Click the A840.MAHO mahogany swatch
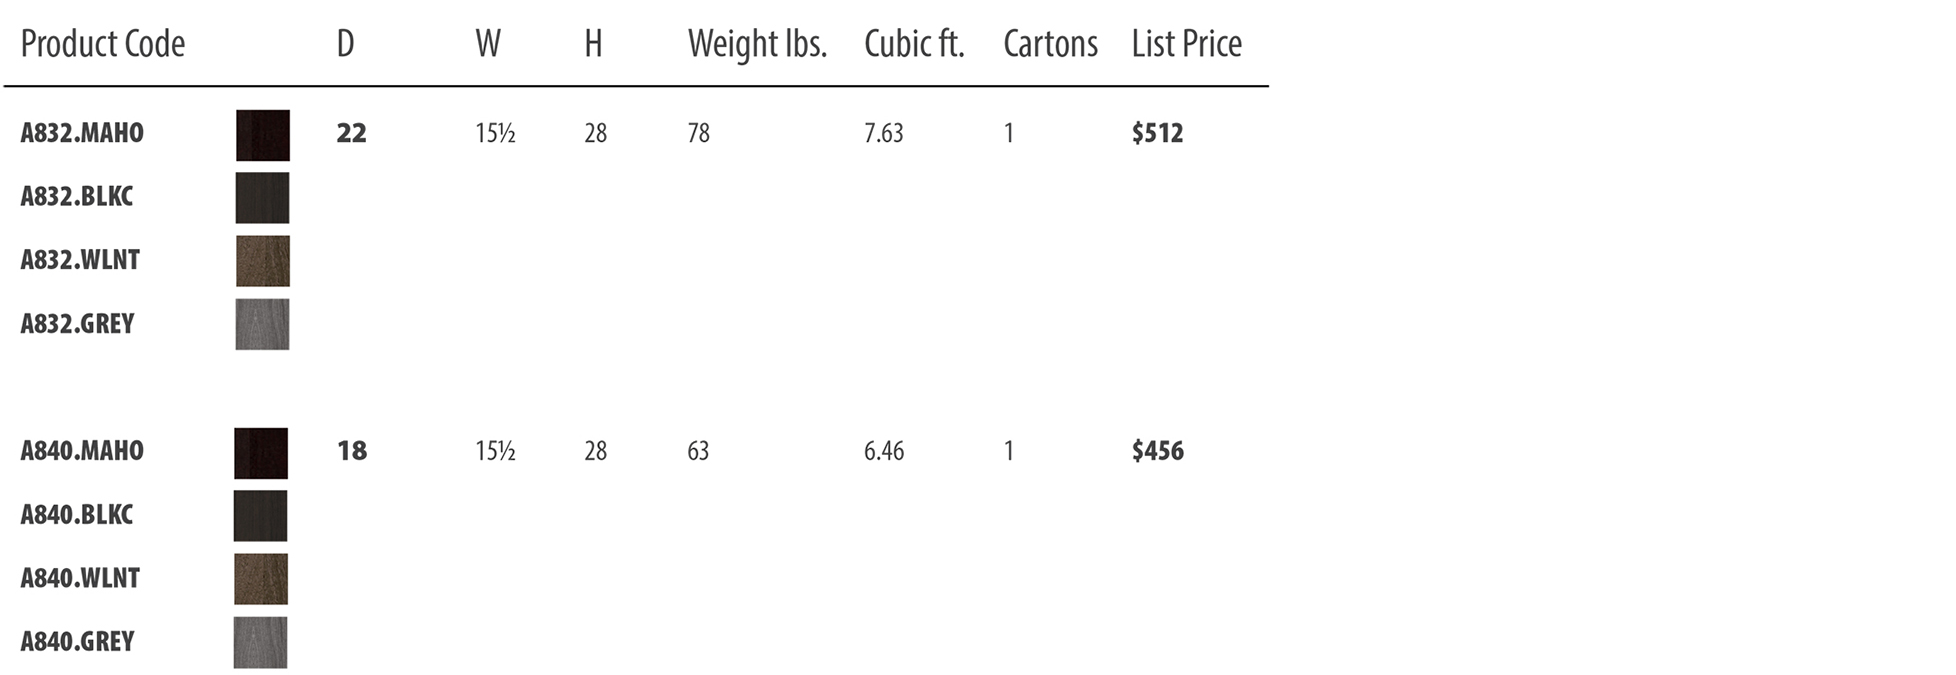Image resolution: width=1956 pixels, height=675 pixels. pos(261,453)
